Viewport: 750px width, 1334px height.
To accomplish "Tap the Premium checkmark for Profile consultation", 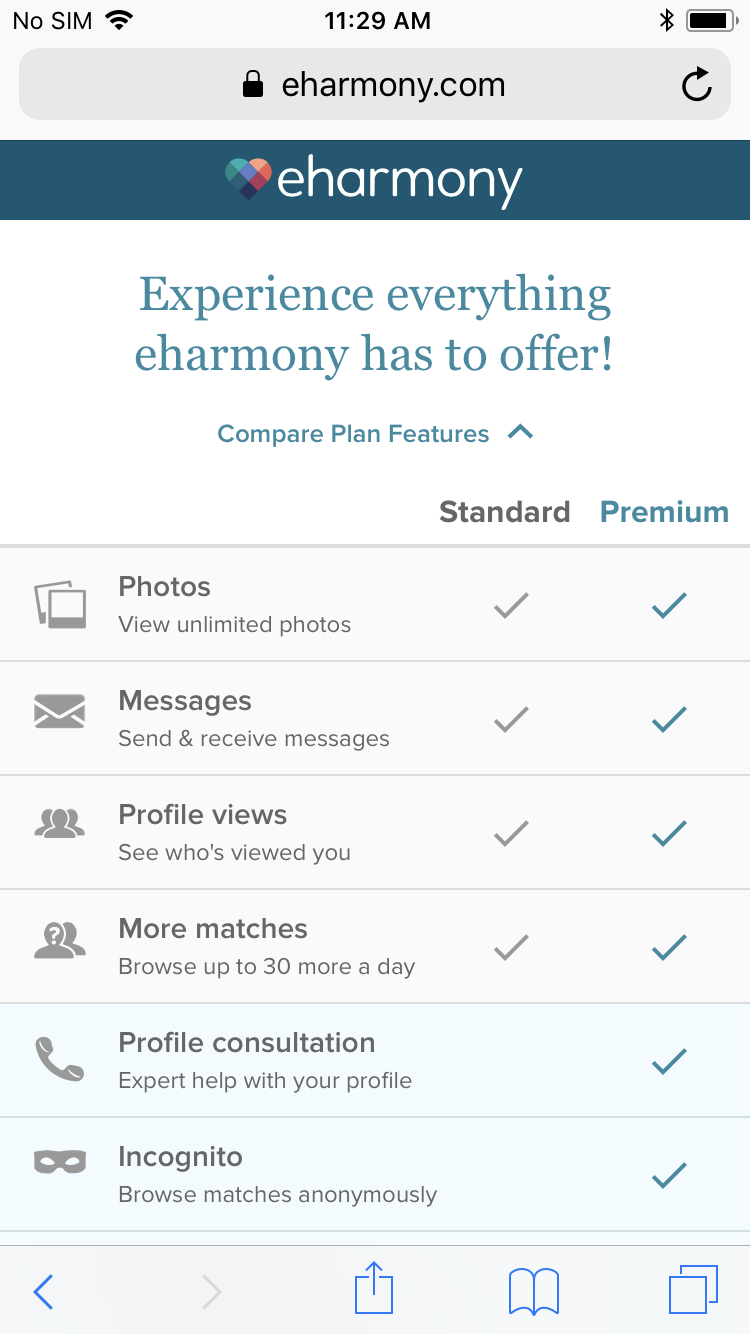I will 669,1061.
